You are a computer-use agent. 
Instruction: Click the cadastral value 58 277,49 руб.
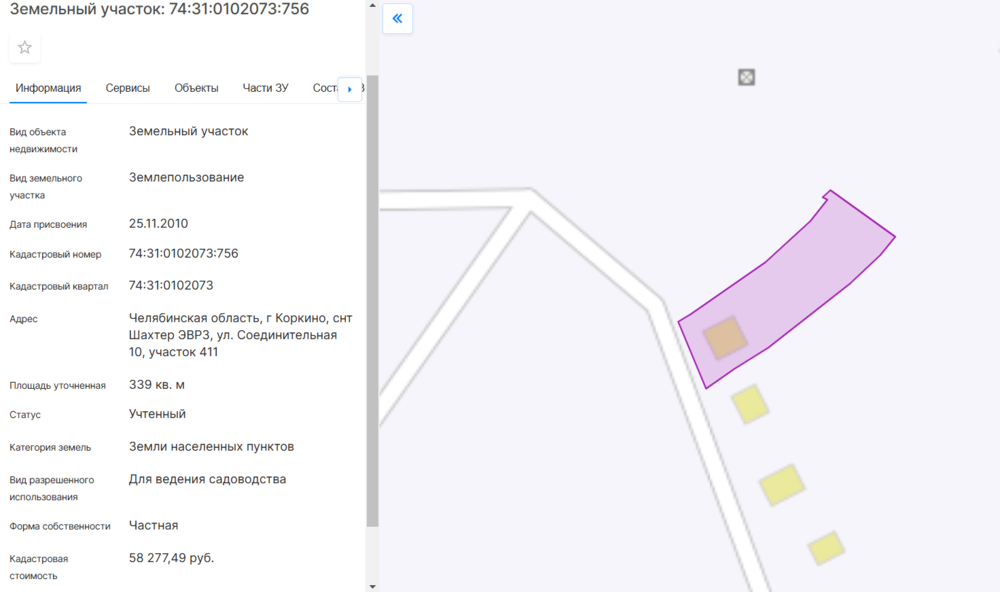pos(171,557)
